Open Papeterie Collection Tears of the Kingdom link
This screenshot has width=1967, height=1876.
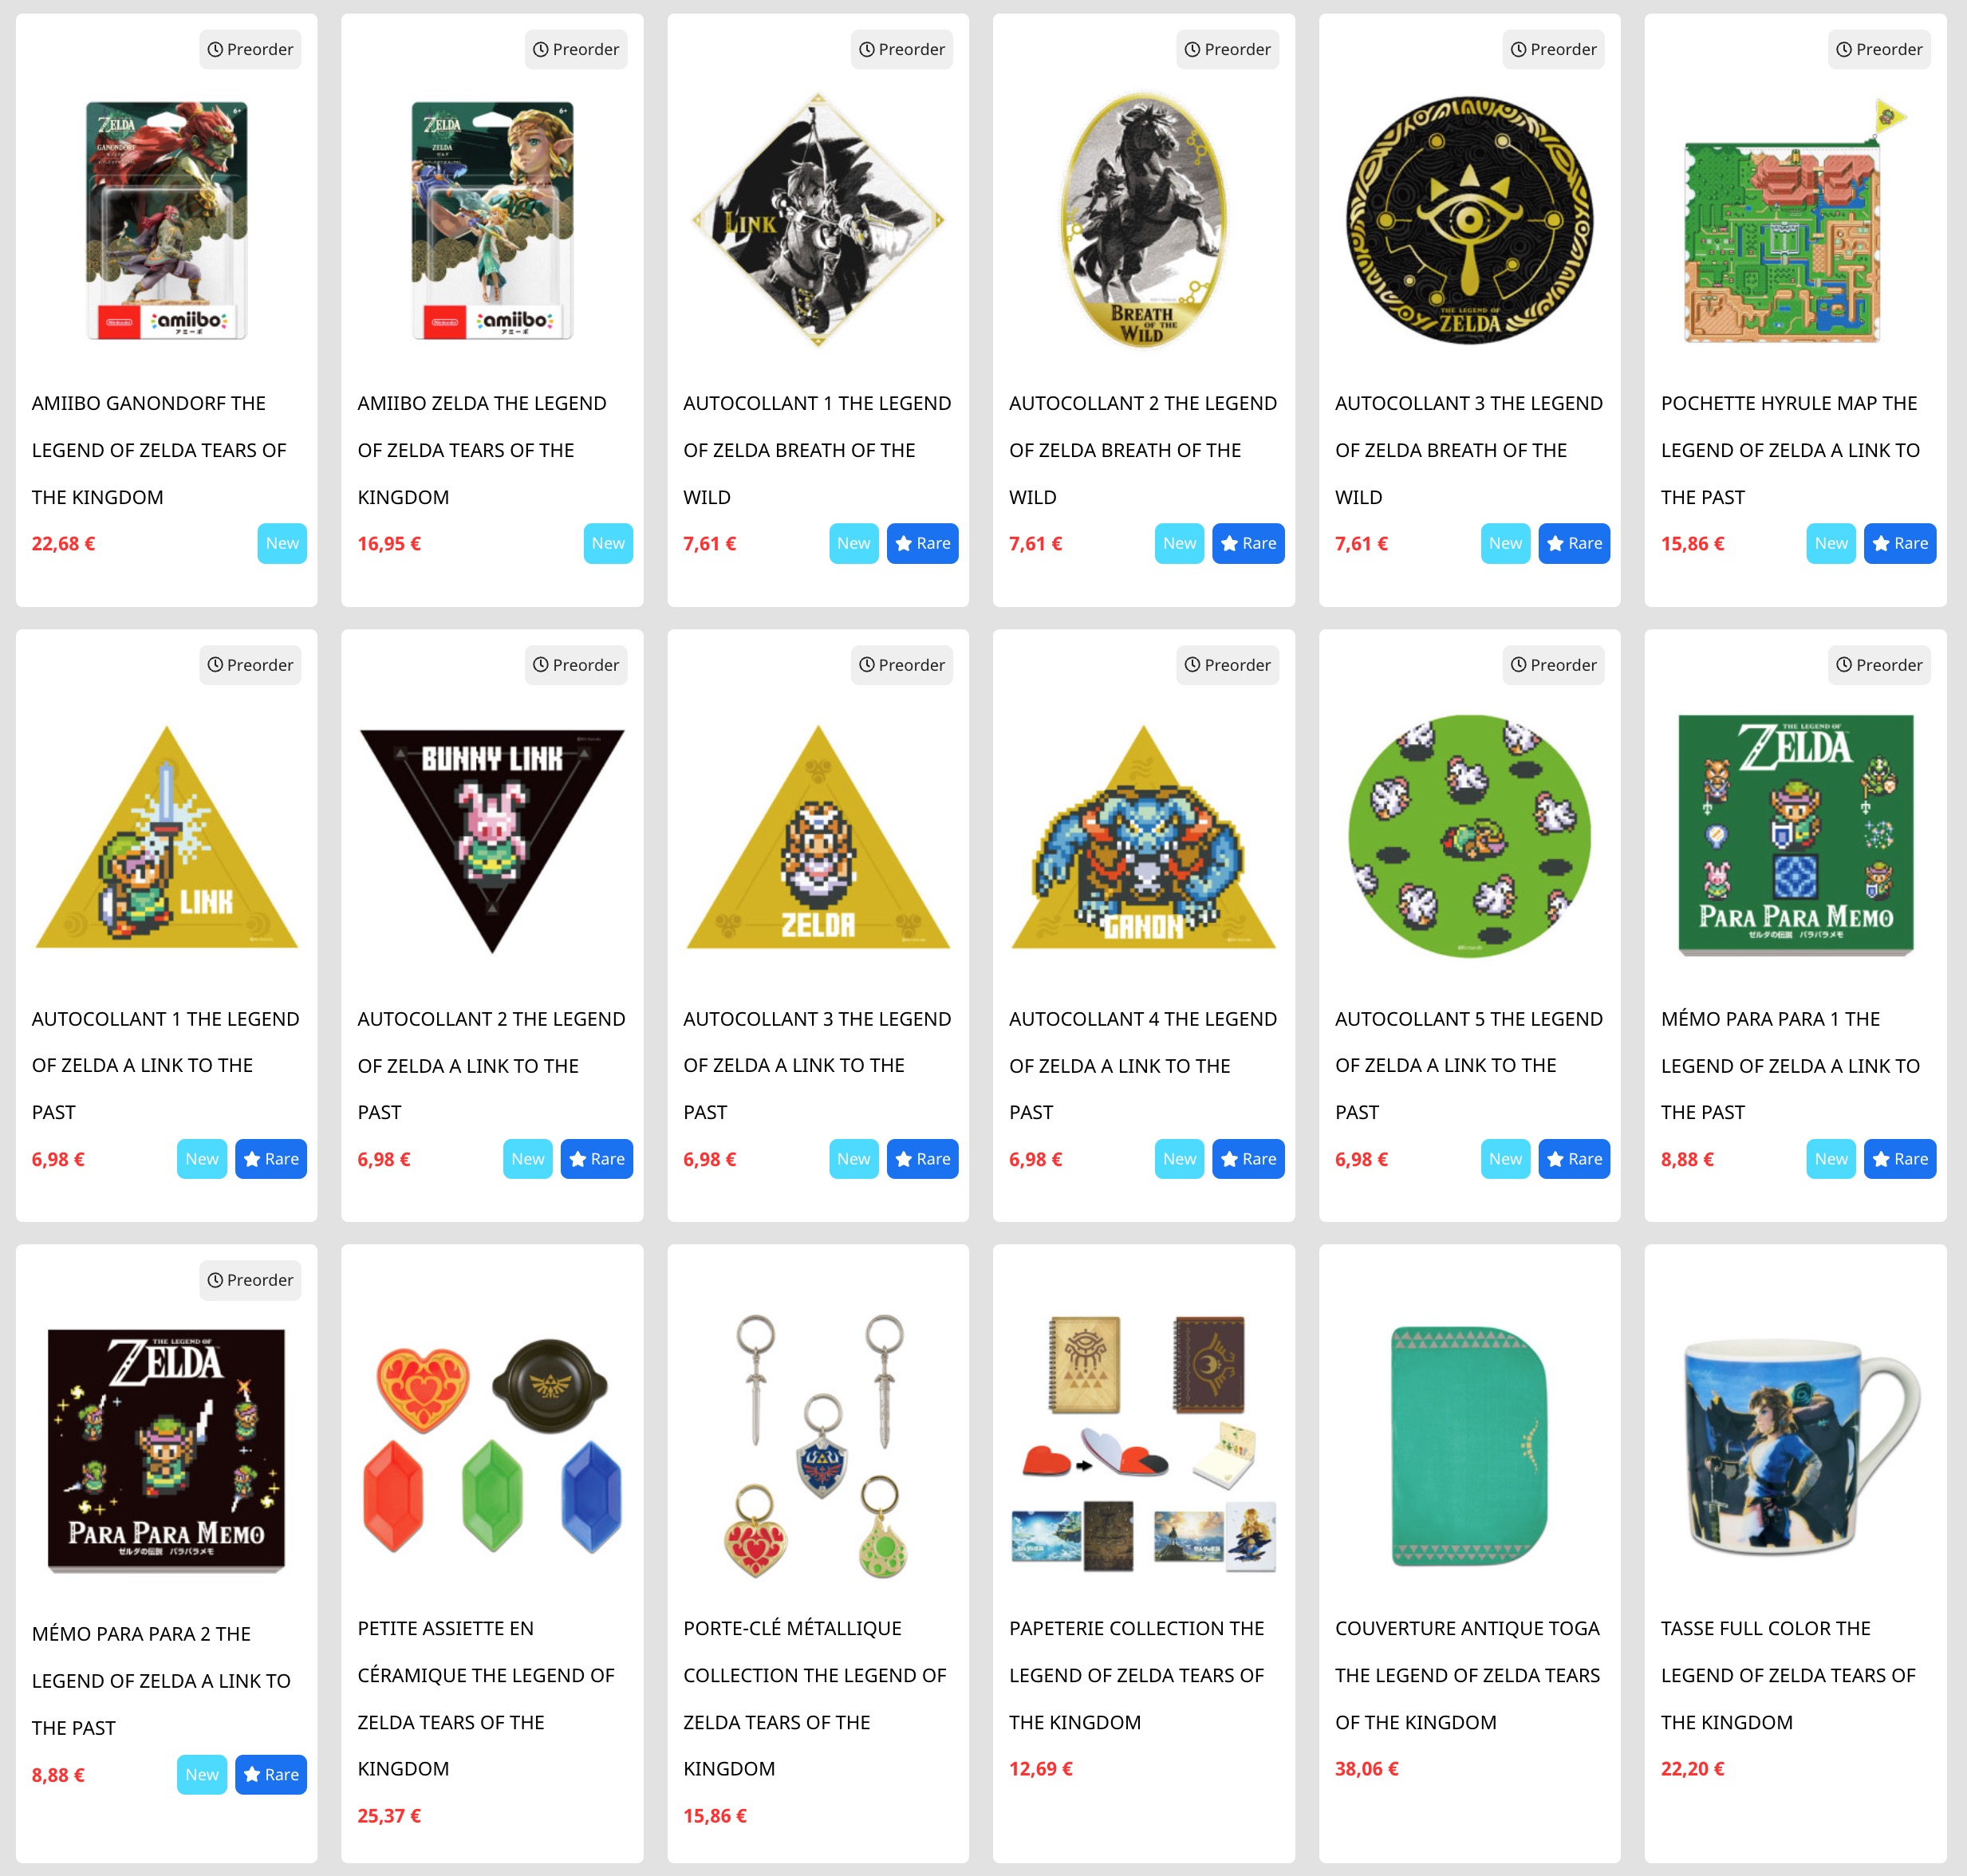point(1137,1675)
